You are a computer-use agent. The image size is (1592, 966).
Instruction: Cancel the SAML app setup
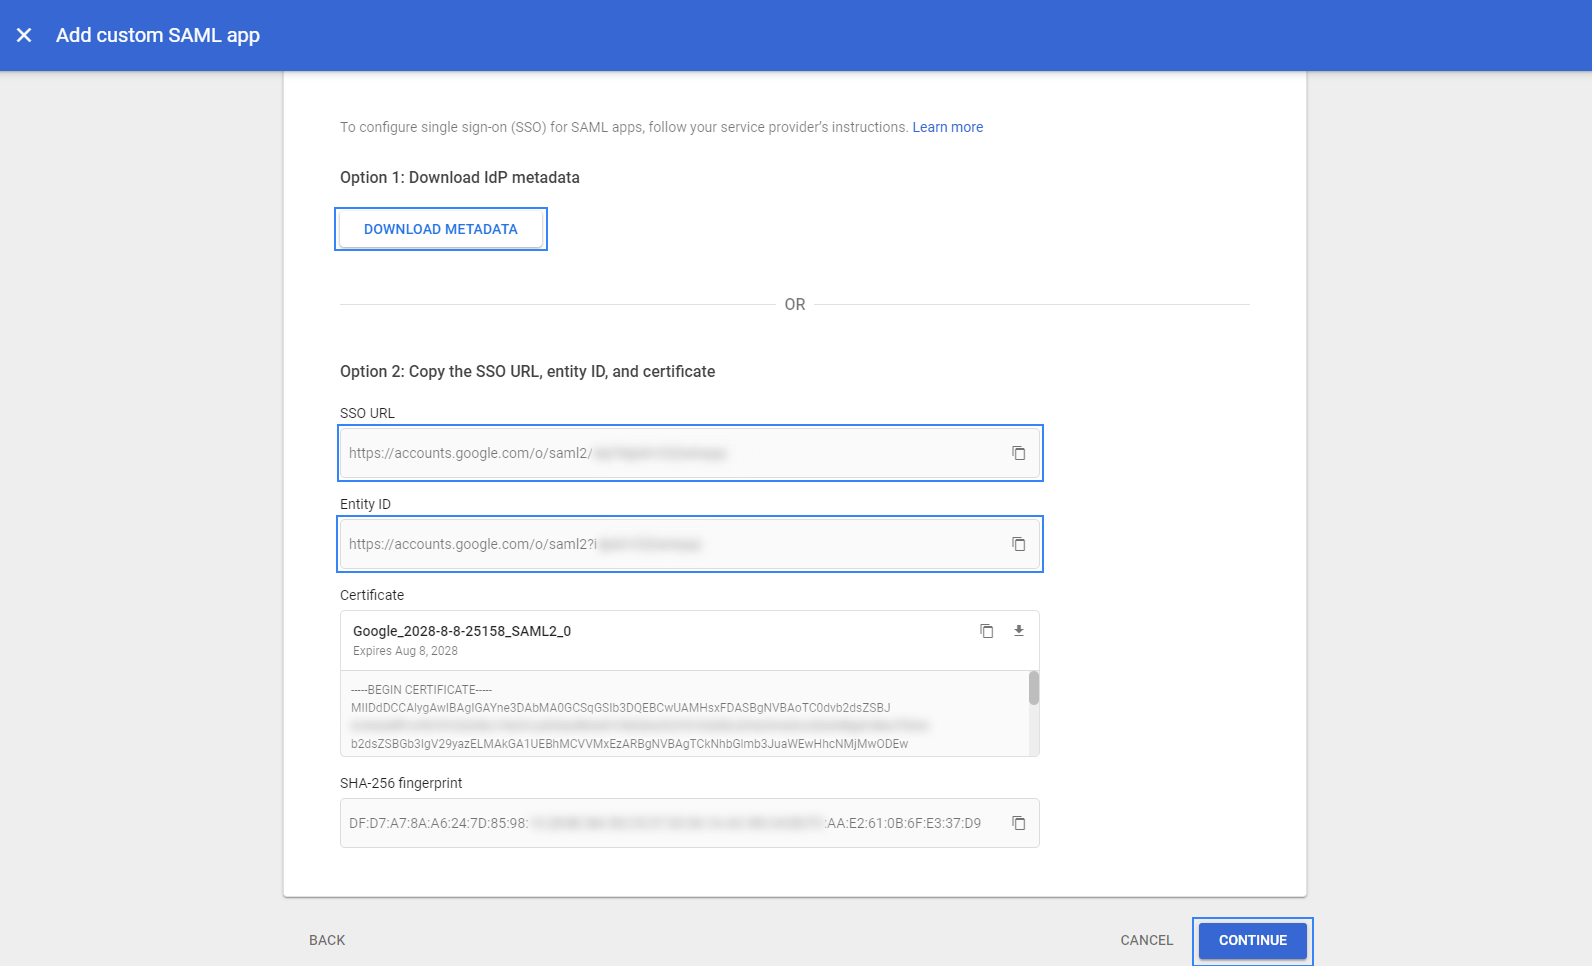point(1146,940)
